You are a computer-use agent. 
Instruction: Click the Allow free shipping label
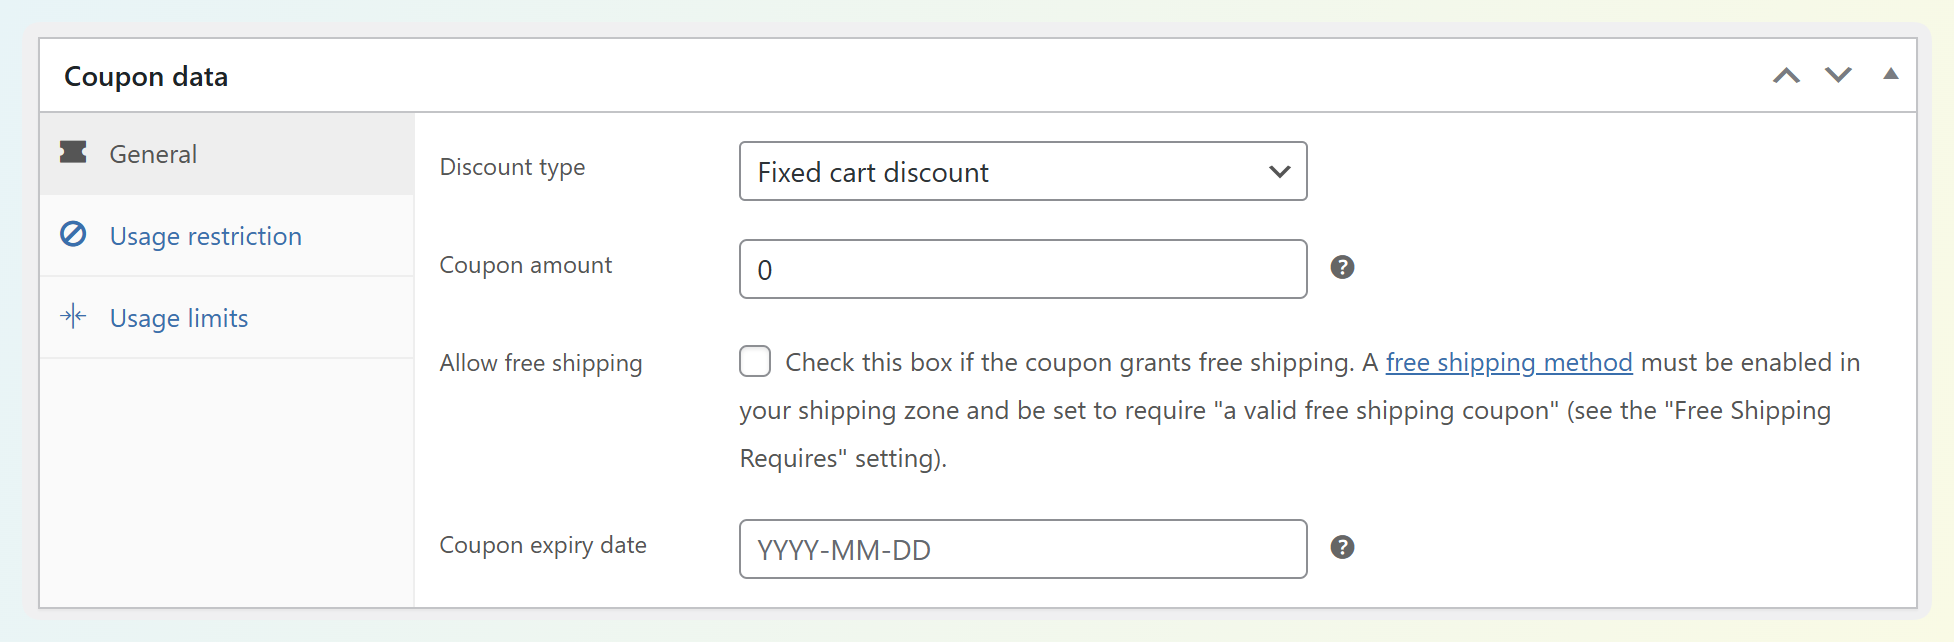coord(541,363)
